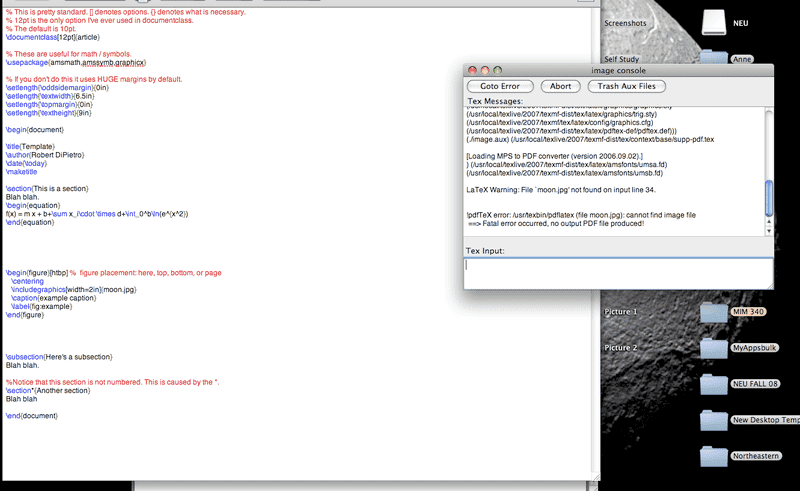Open the MIM 340 folder
The height and width of the screenshot is (491, 800).
(x=715, y=312)
